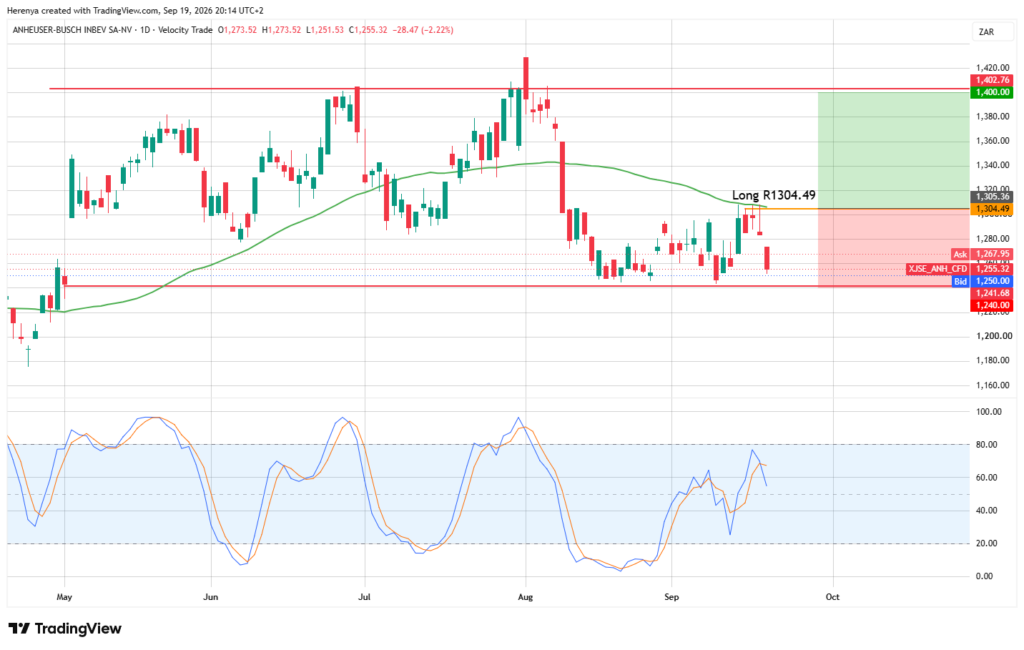Screen dimensions: 1024x650
Task: Click the 80.00 oscillator scale label
Action: pos(986,445)
